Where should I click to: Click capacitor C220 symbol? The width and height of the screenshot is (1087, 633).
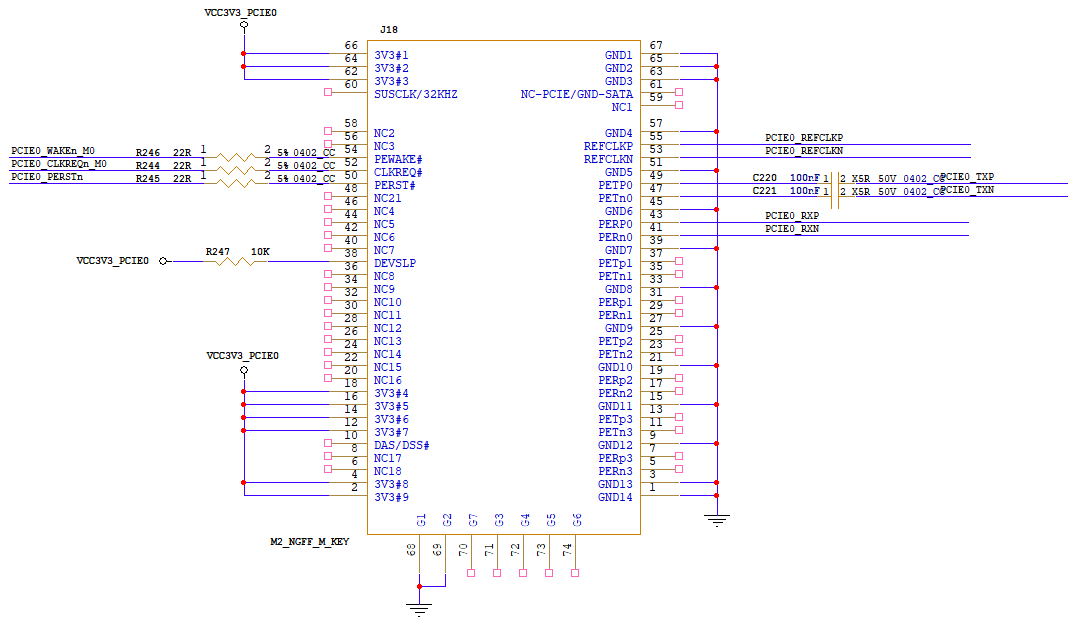tap(835, 184)
